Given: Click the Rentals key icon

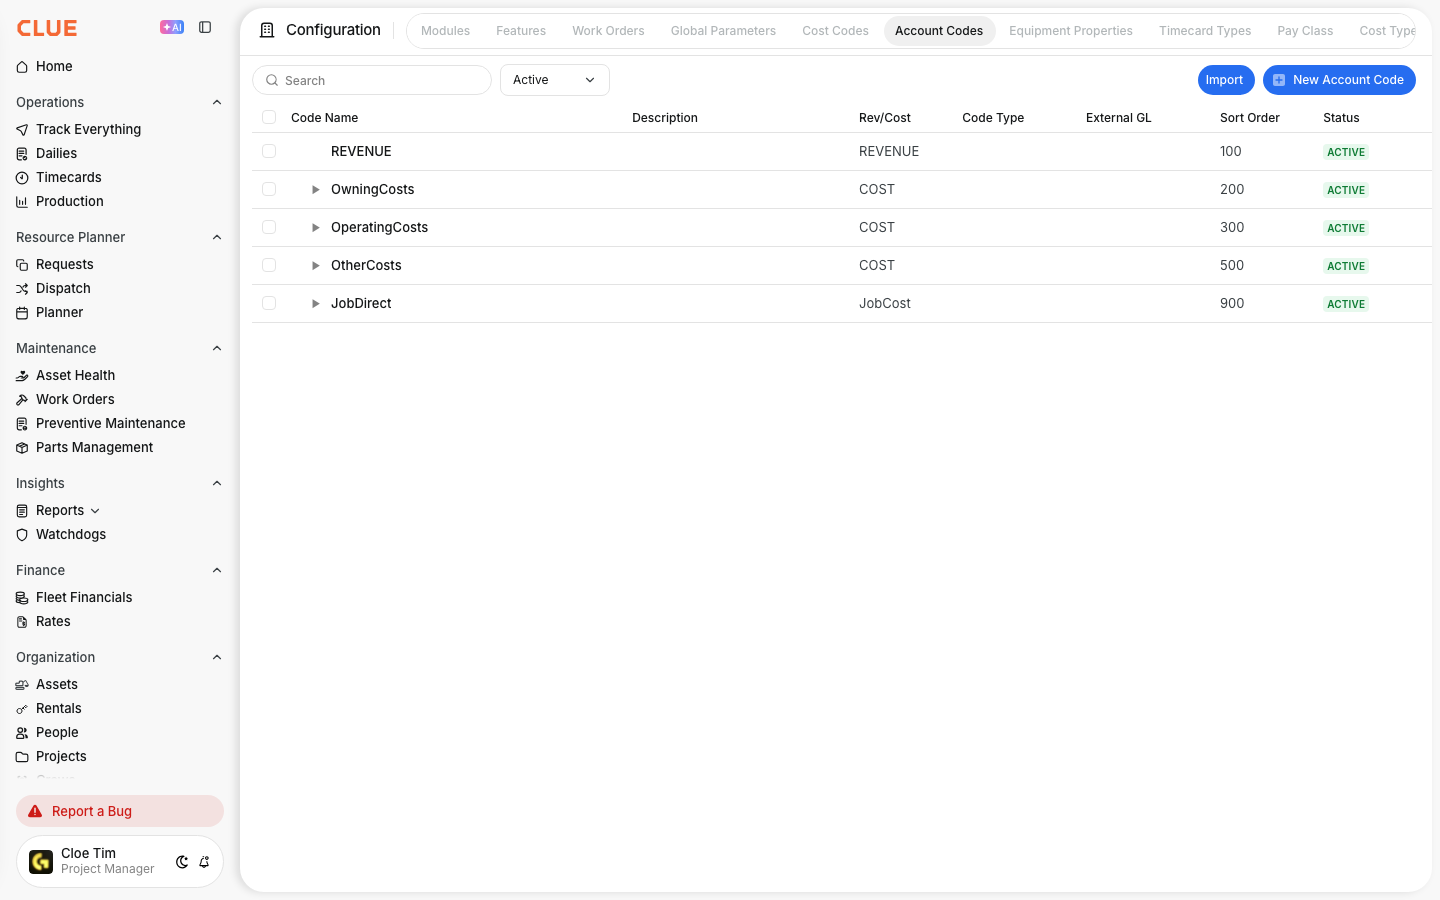Looking at the screenshot, I should (22, 709).
